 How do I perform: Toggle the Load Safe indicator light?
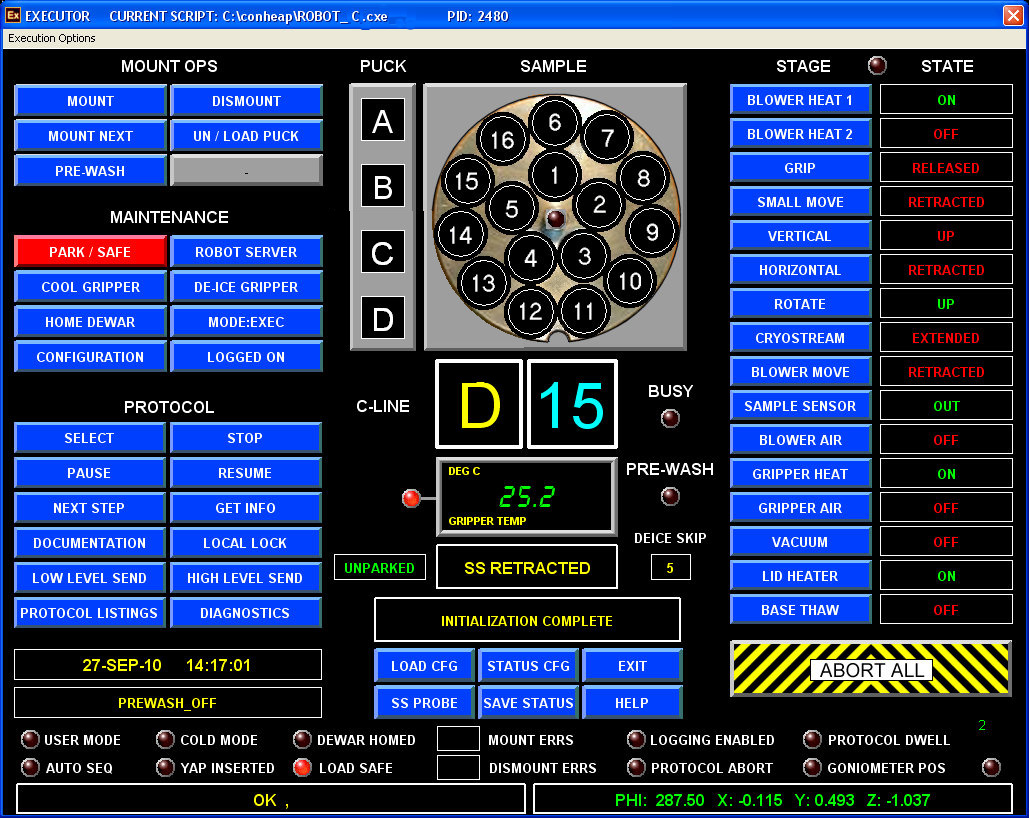[x=302, y=768]
